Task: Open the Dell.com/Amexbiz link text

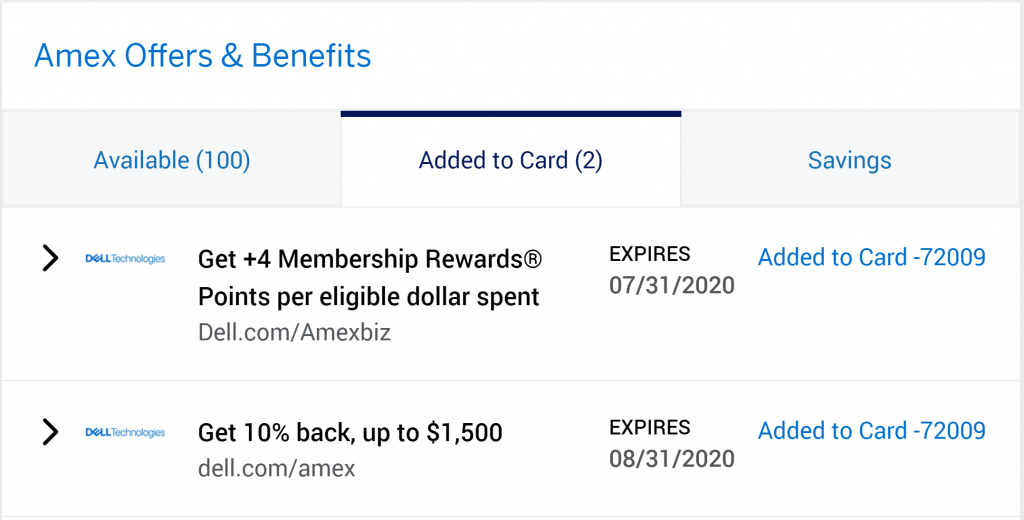Action: [295, 332]
